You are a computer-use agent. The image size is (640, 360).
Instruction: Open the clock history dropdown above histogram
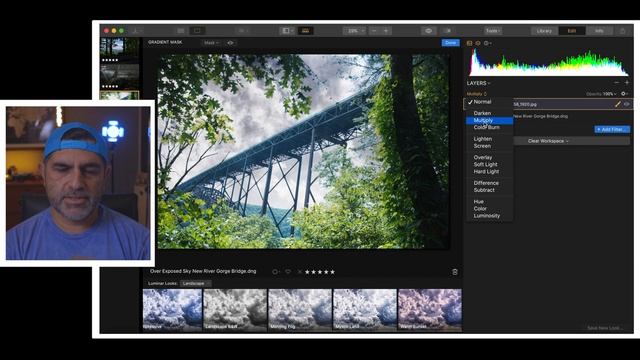coord(487,43)
